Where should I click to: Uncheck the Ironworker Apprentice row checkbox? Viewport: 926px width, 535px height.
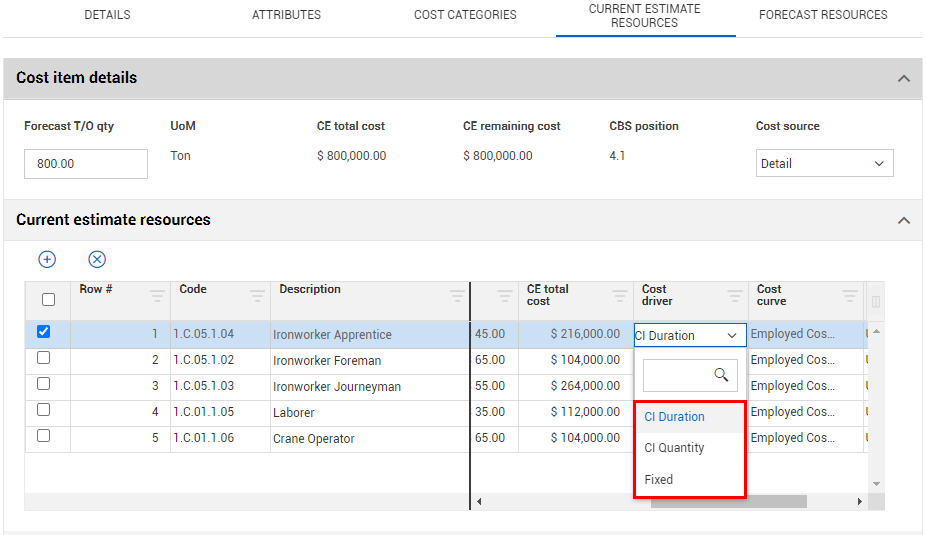pyautogui.click(x=44, y=332)
